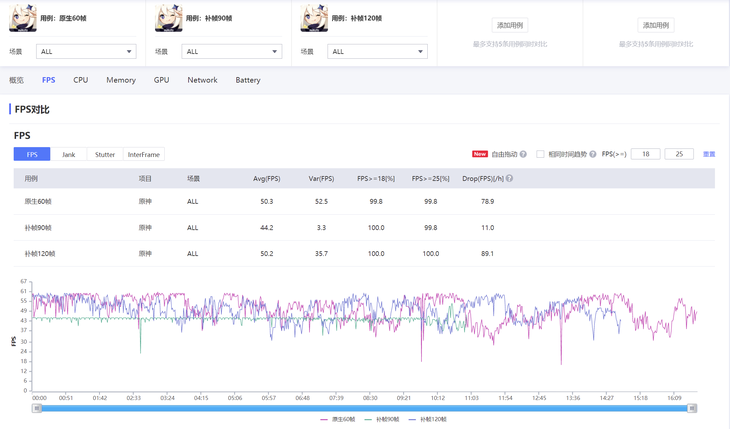This screenshot has width=730, height=429.
Task: Open scene dropdown for 补帧90帧 case
Action: coord(231,51)
